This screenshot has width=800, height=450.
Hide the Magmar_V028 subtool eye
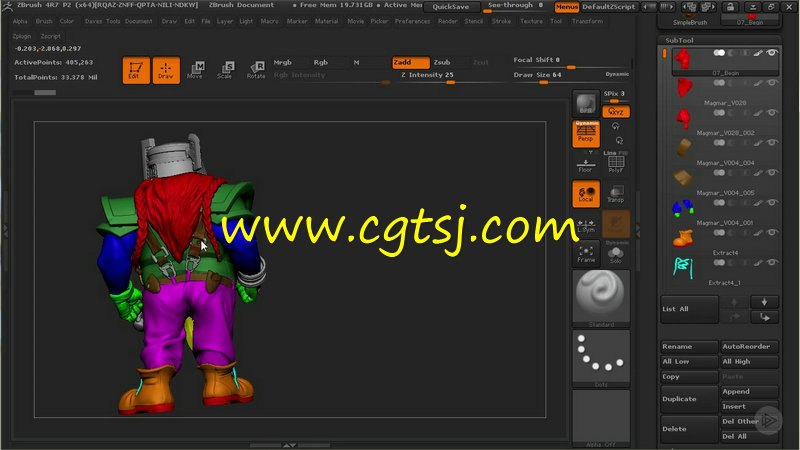point(772,83)
